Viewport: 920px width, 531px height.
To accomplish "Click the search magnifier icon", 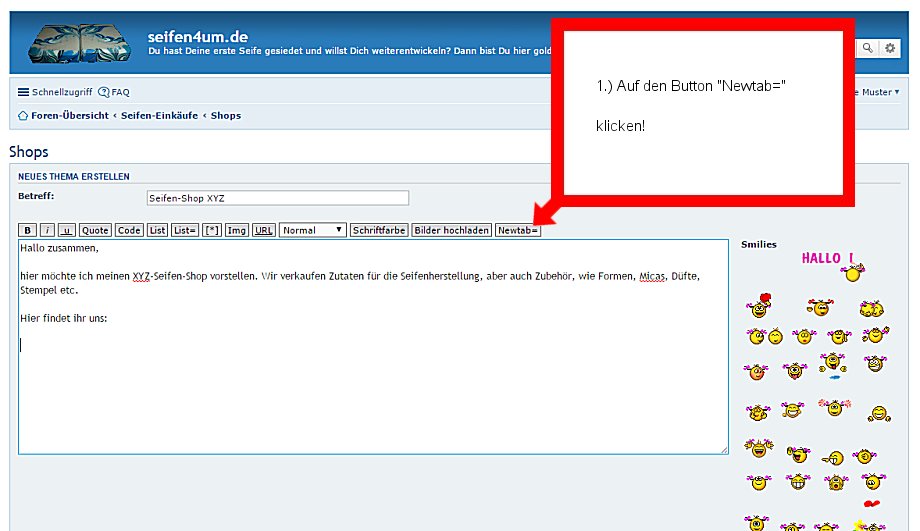I will coord(868,47).
